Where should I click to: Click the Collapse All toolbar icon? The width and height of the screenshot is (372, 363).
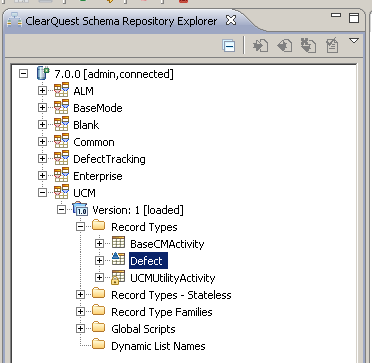tap(229, 46)
